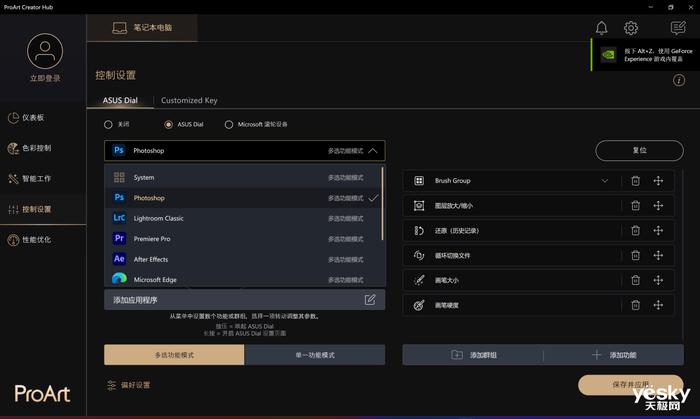Choose Lightroom Classic from the app list
The height and width of the screenshot is (419, 700).
[x=243, y=218]
